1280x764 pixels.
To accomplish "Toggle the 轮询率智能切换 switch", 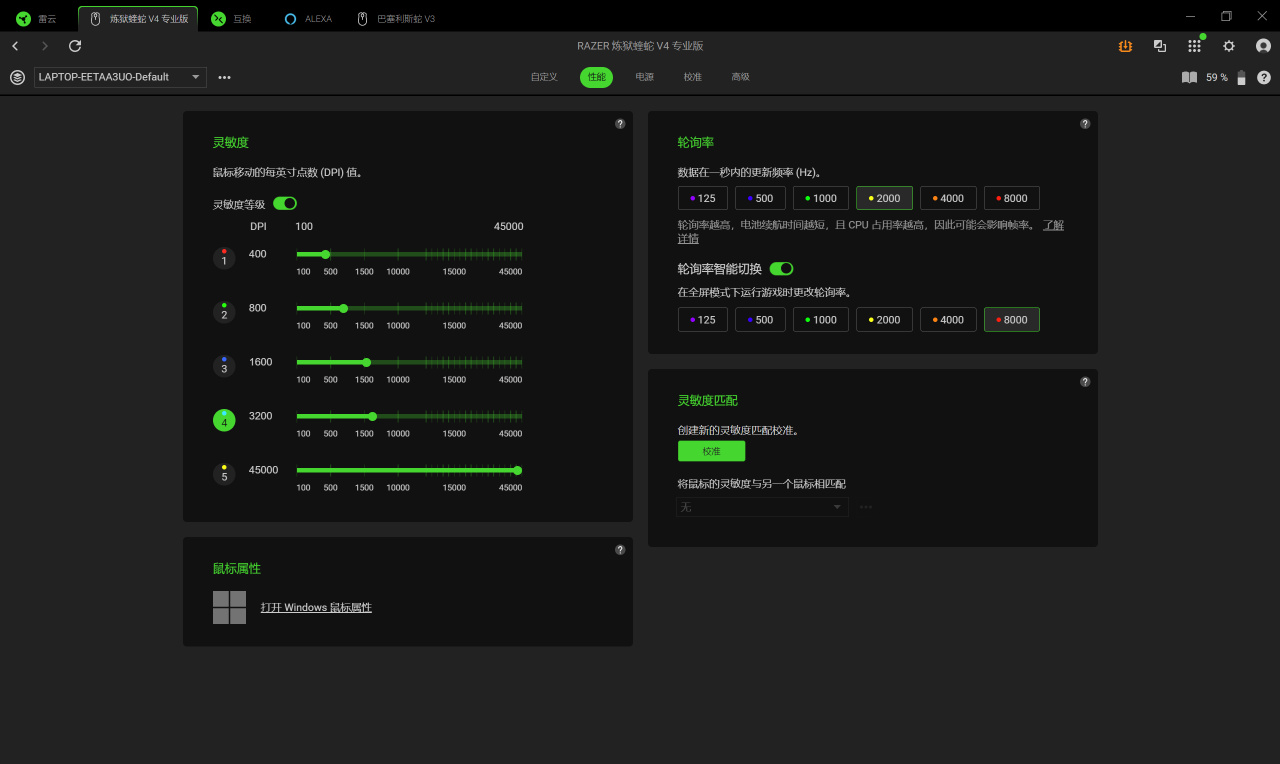I will tap(782, 268).
